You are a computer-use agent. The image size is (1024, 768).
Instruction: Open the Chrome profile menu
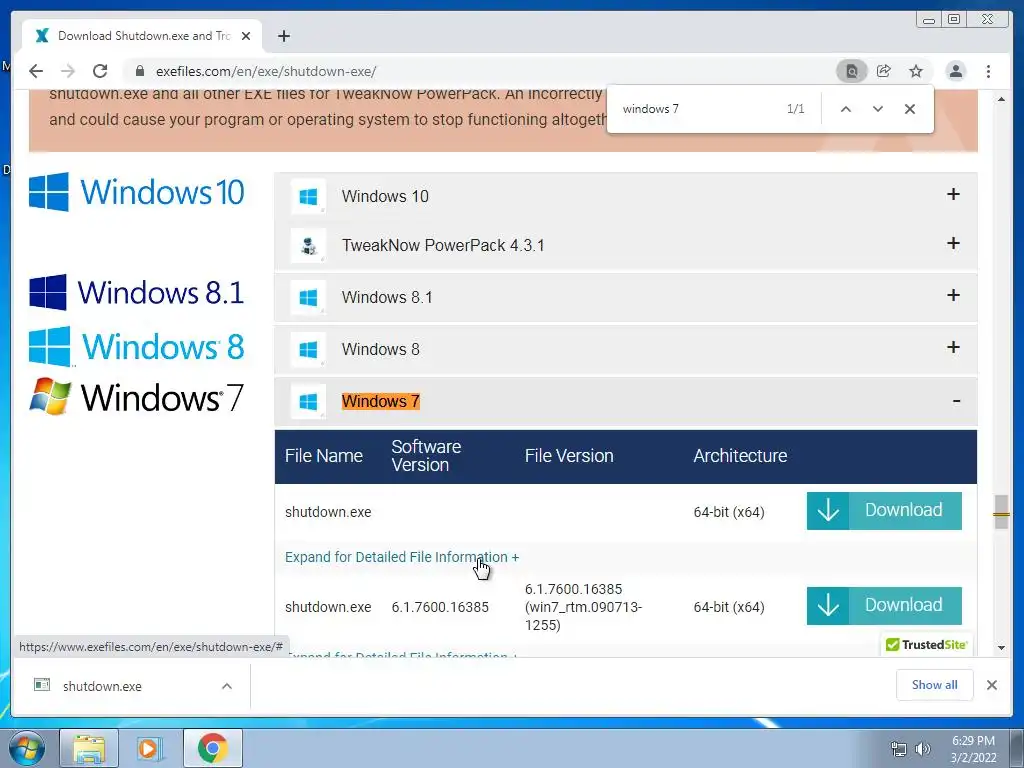pos(955,71)
